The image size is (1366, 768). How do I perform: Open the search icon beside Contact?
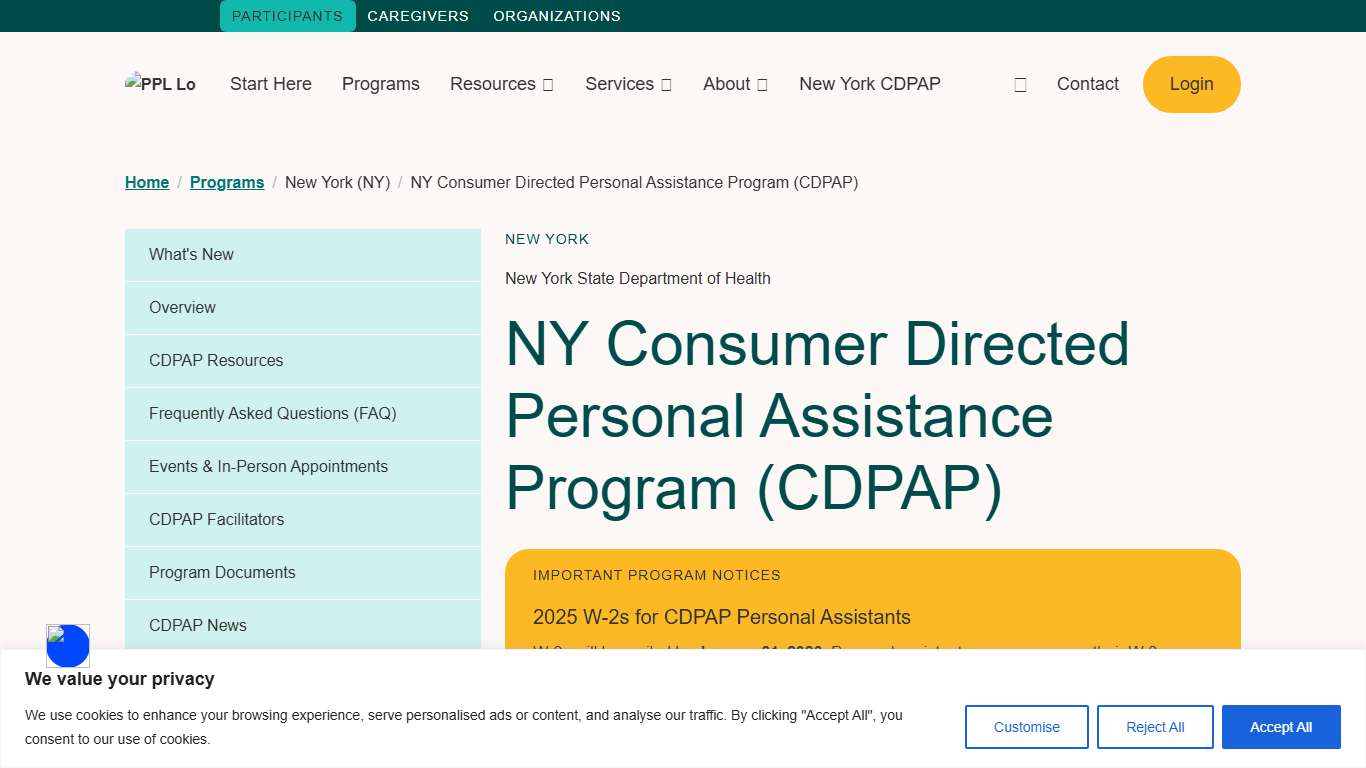point(1019,84)
